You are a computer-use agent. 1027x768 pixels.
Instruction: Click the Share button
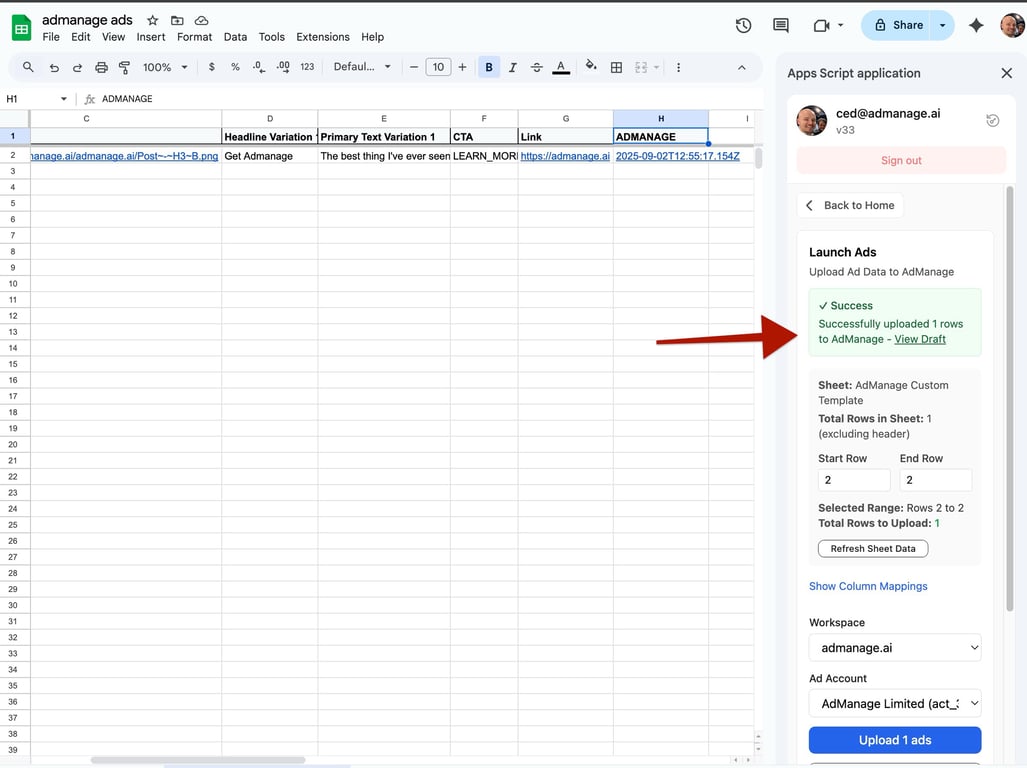click(899, 26)
